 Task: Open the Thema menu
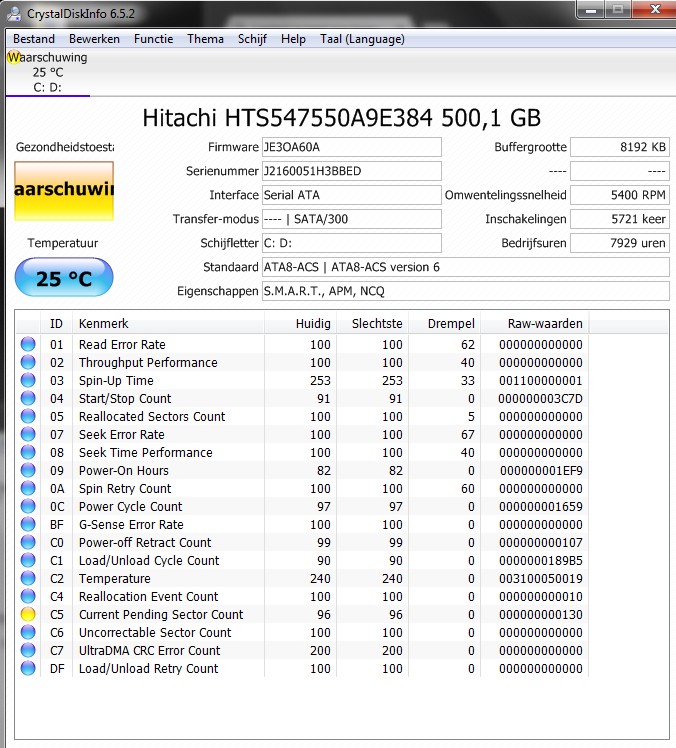click(x=206, y=39)
